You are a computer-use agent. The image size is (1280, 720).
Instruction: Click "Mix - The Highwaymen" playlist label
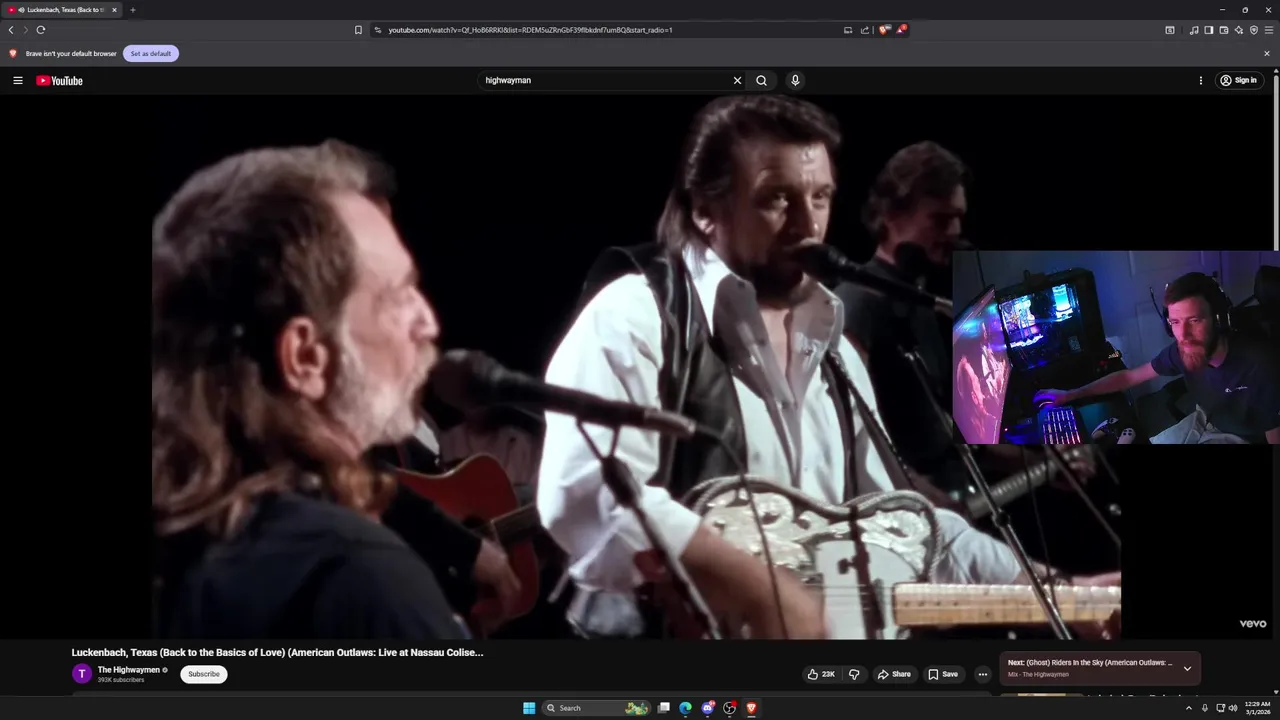(x=1038, y=675)
